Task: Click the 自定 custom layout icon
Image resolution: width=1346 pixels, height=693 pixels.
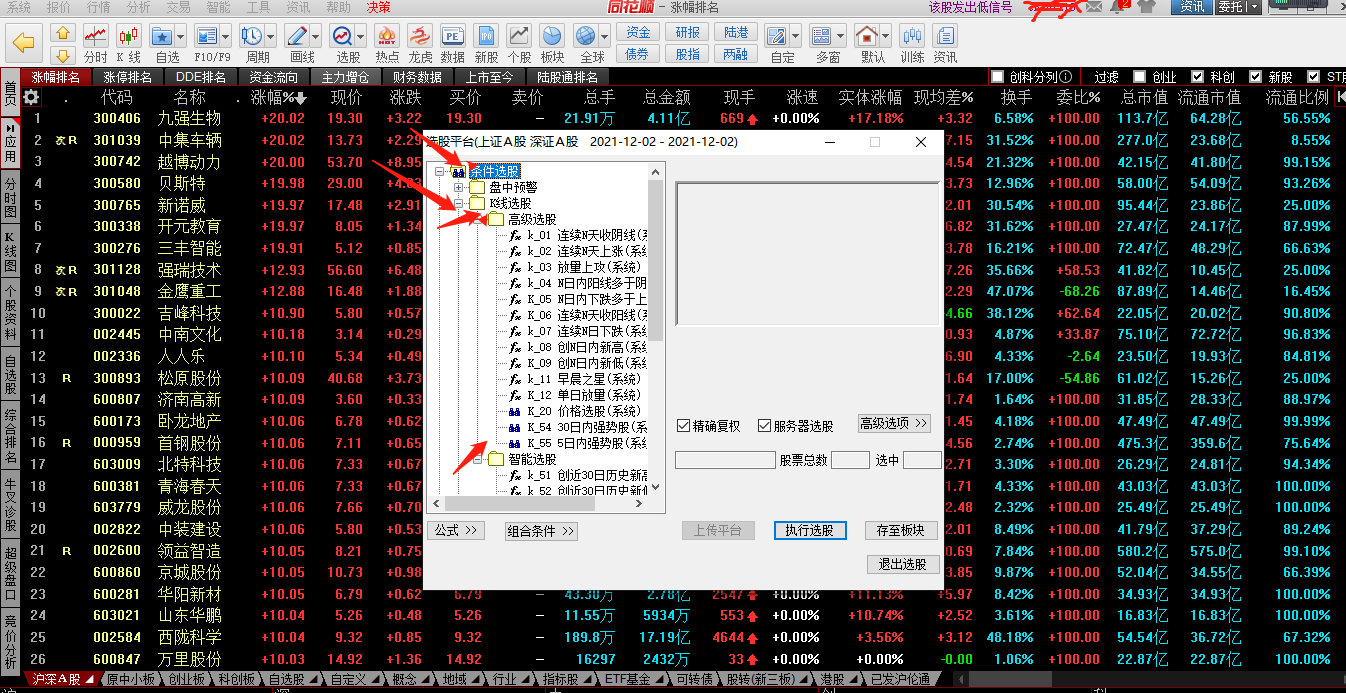Action: pyautogui.click(x=777, y=36)
